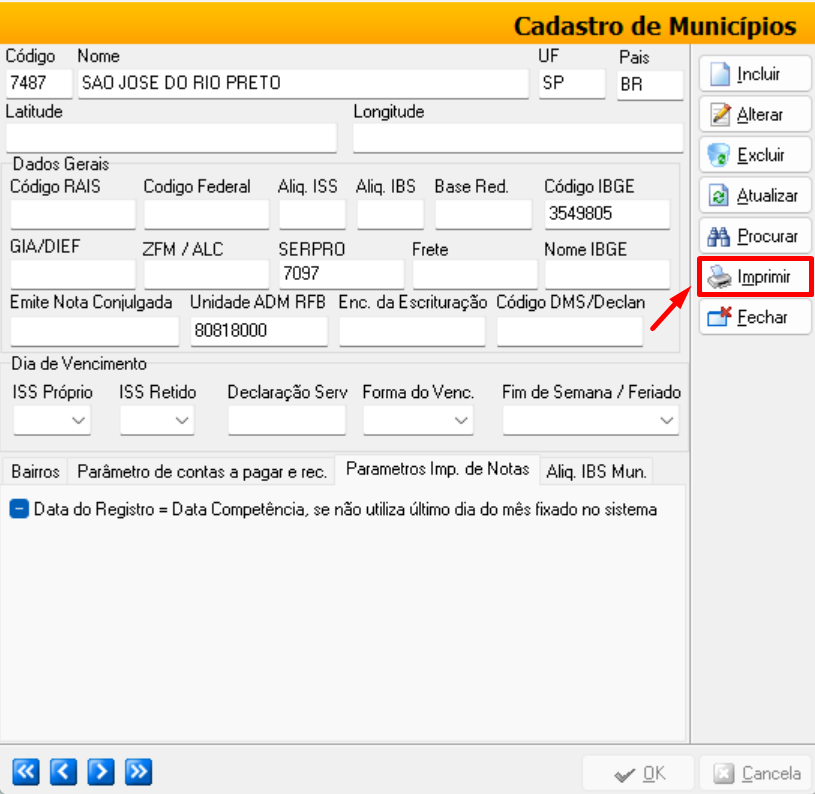Click the Cancela button
The width and height of the screenshot is (815, 794).
point(757,773)
